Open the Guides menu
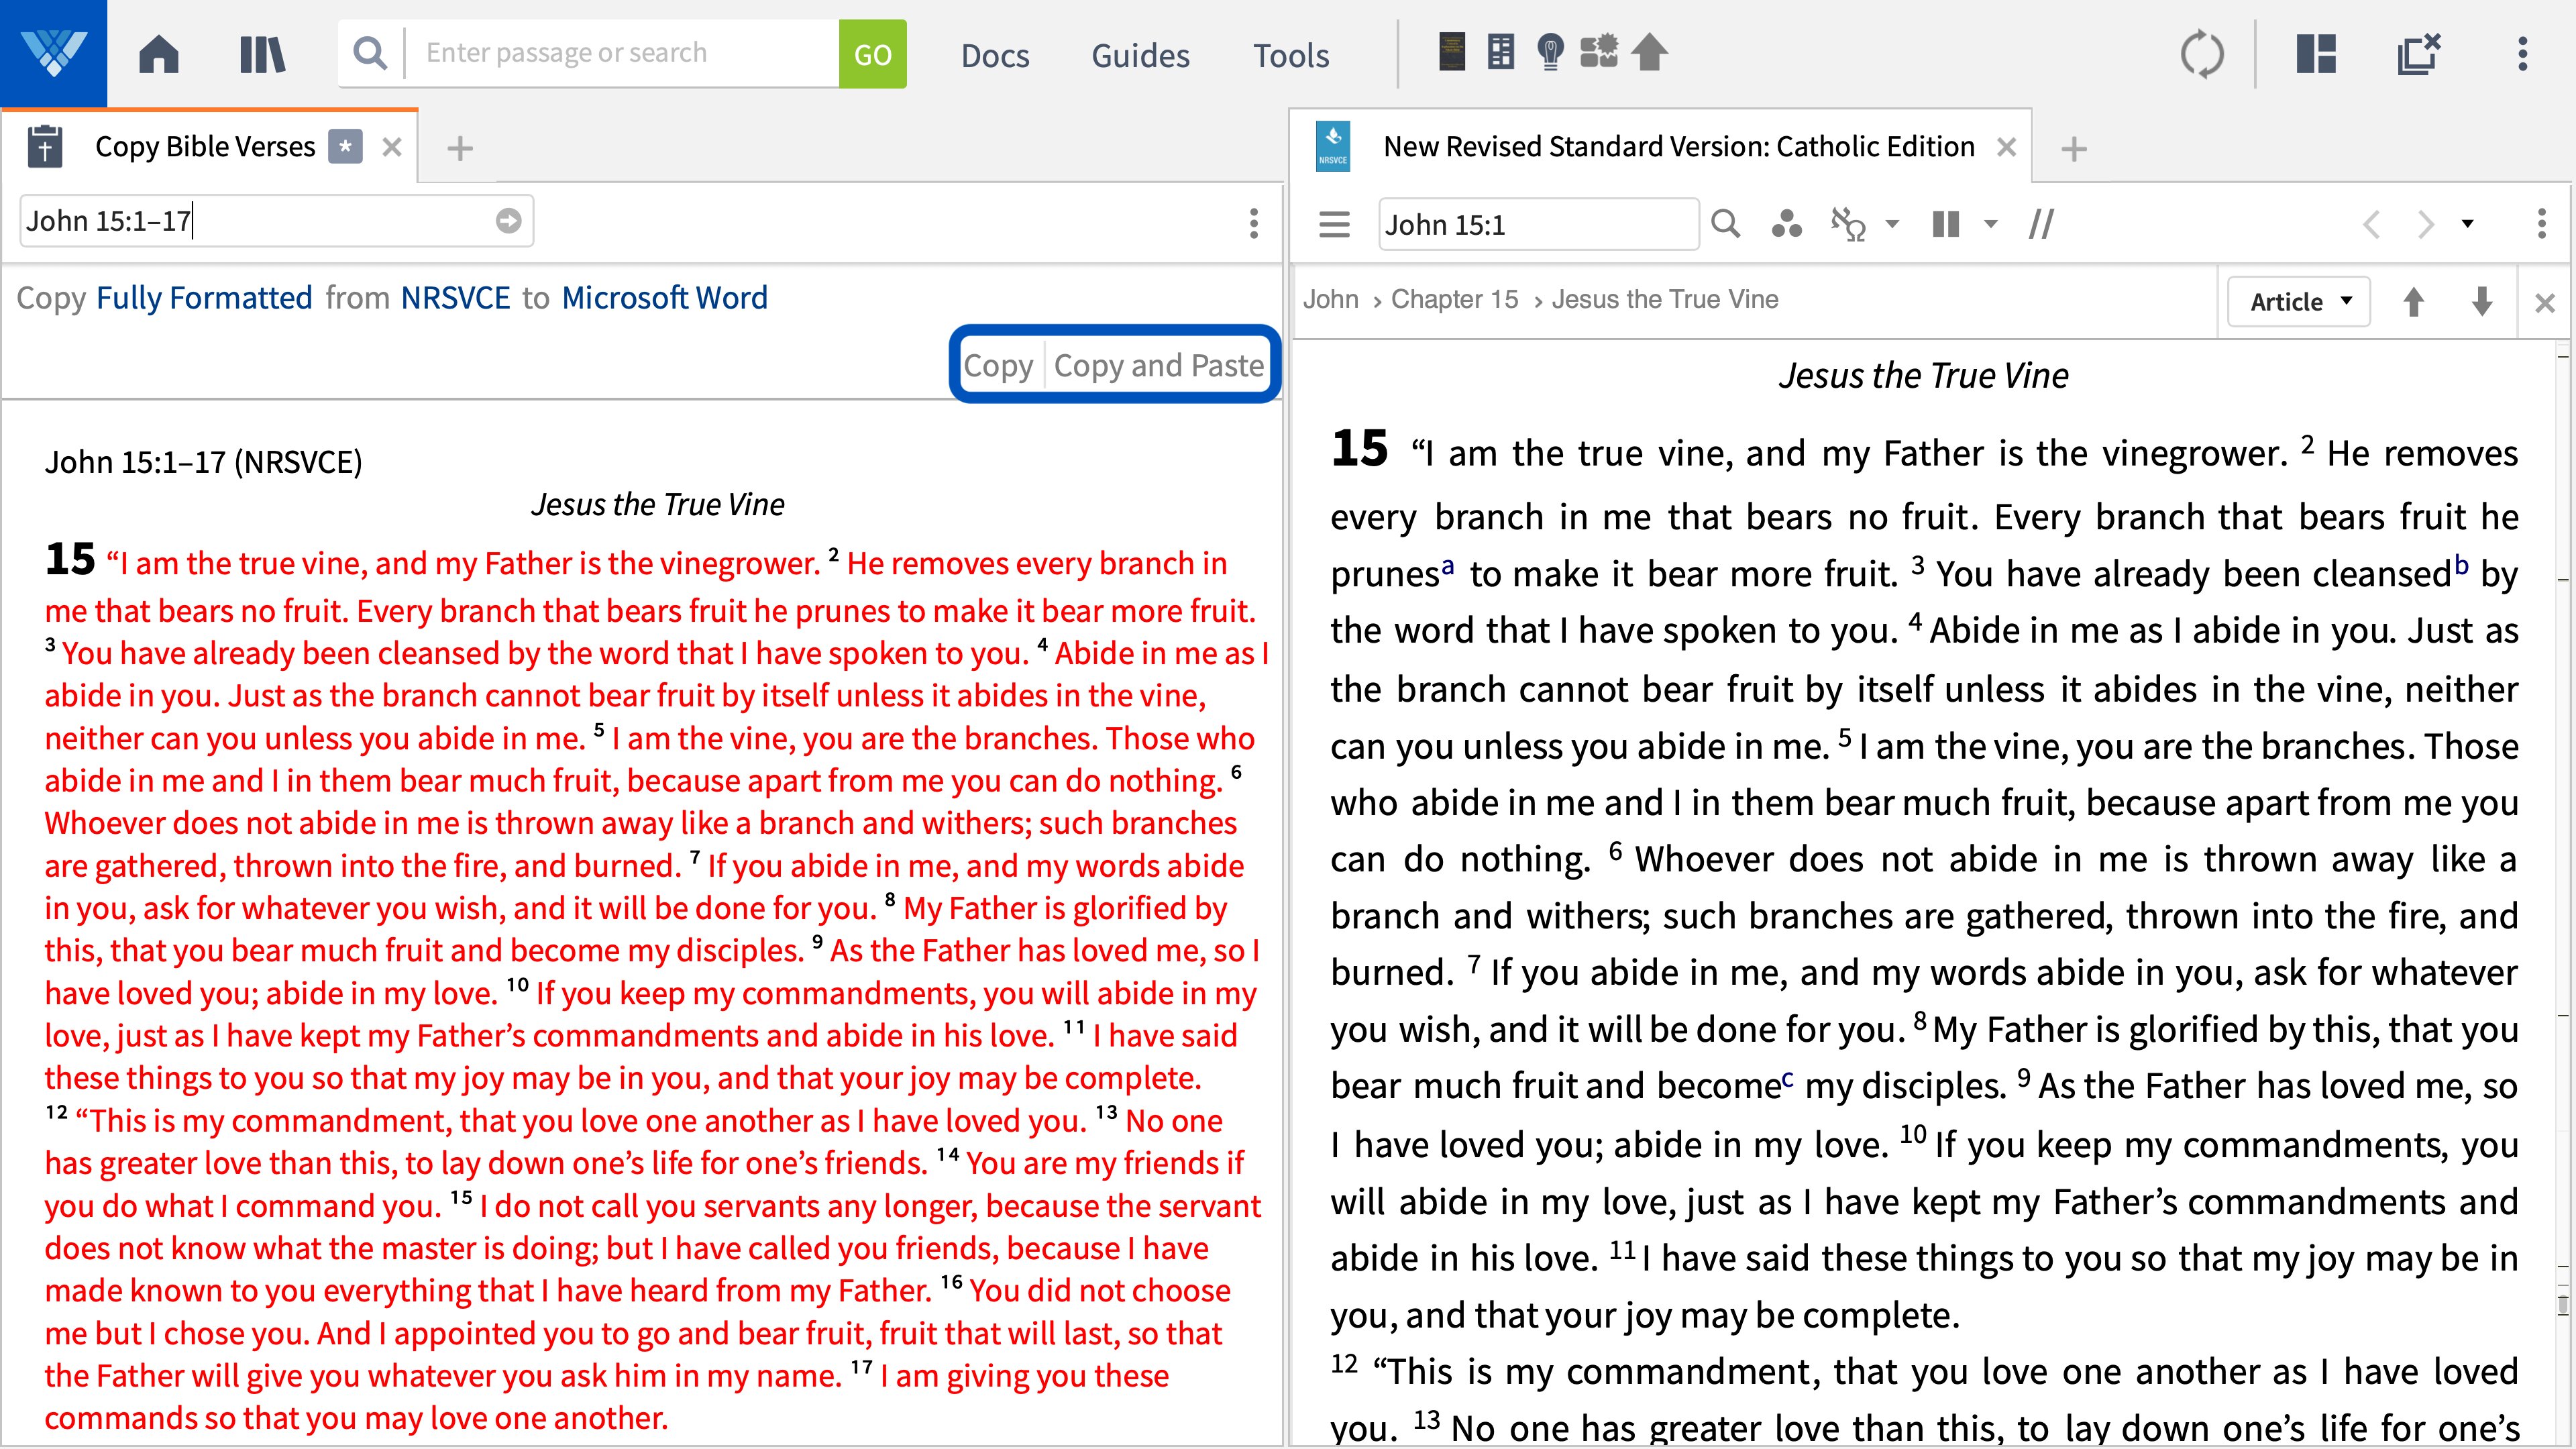Screen dimensions: 2576x1449 (1140, 55)
